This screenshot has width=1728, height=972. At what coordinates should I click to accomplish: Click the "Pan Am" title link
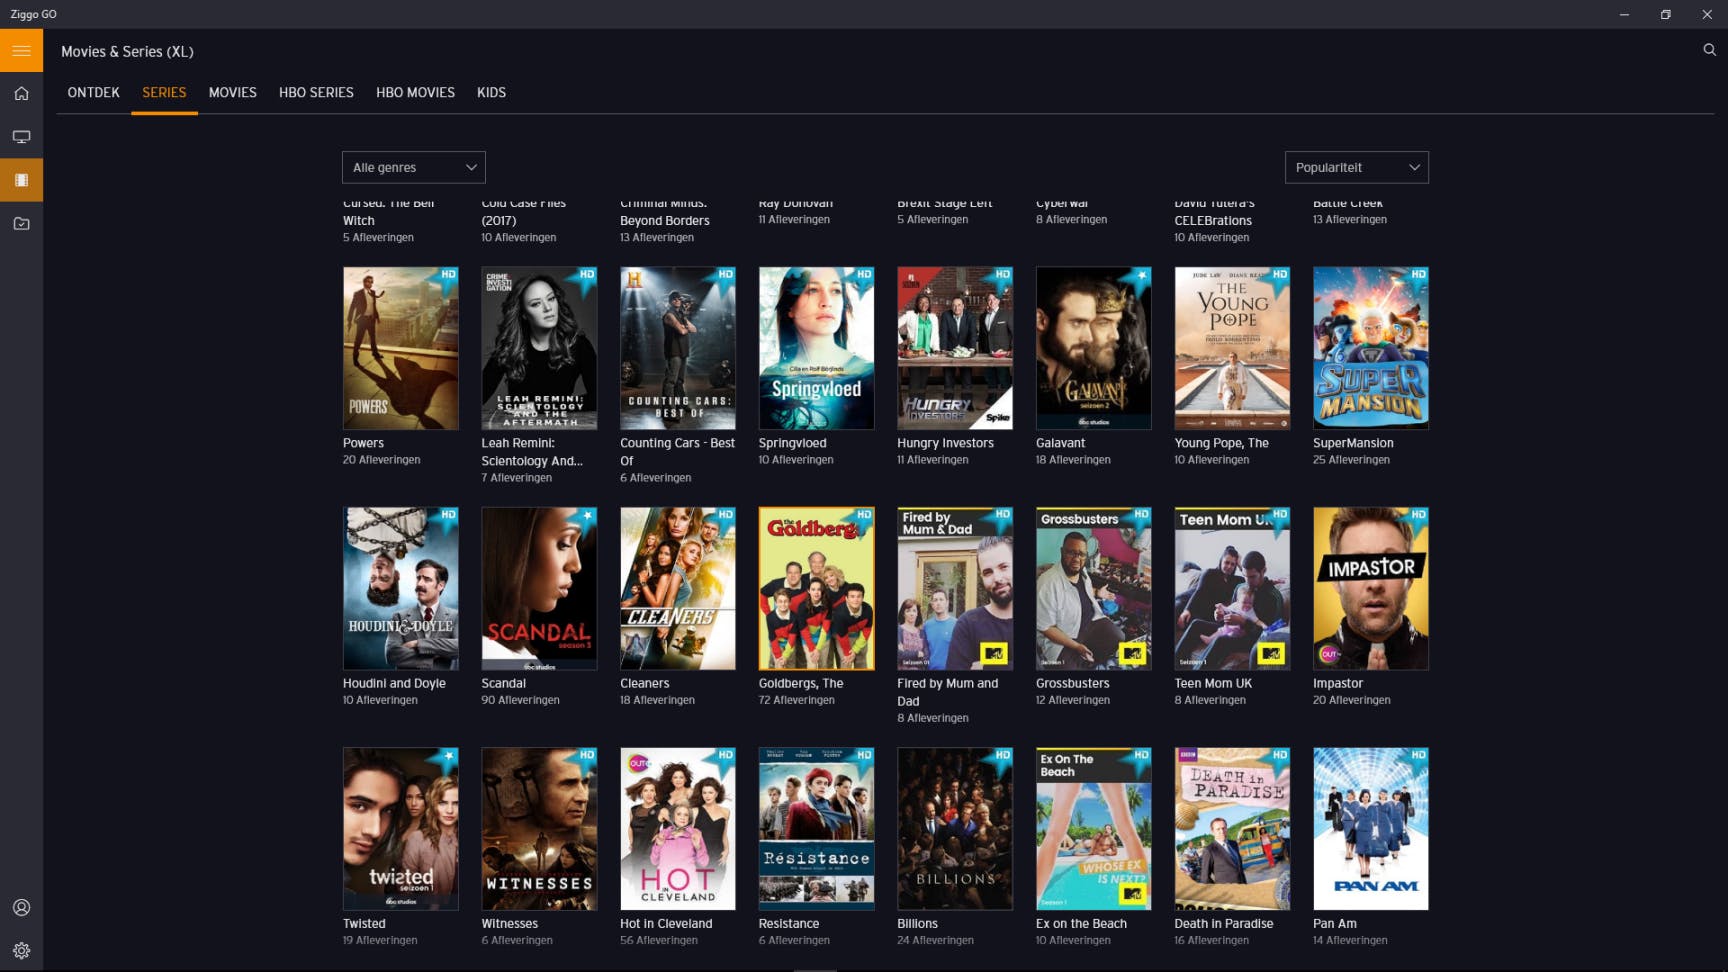click(1335, 924)
